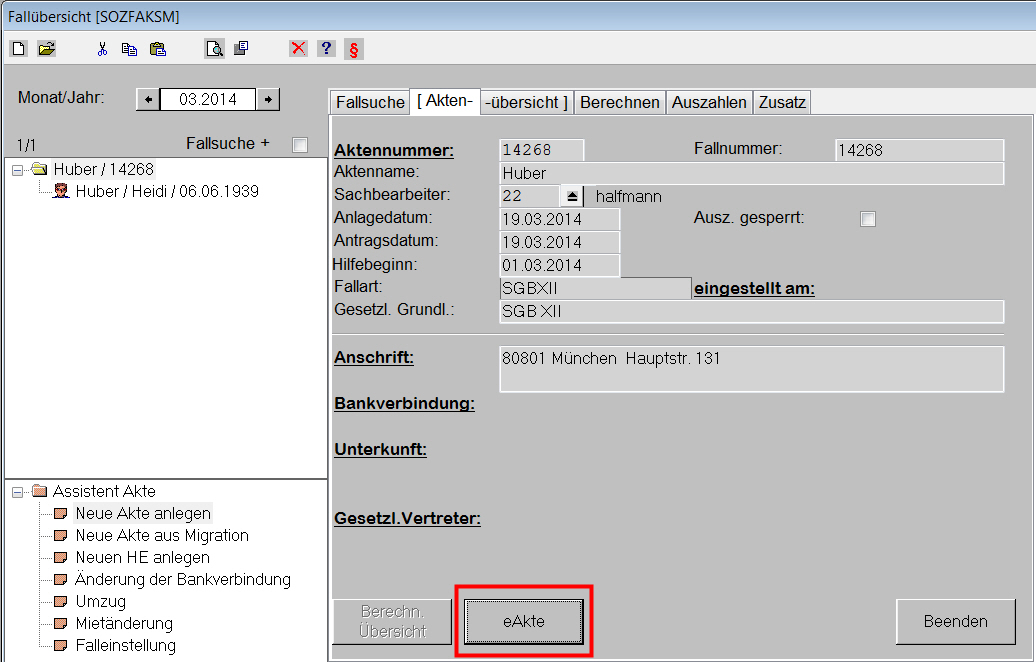Click the scissors cut icon
Screen dimensions: 1036x662
[x=102, y=48]
